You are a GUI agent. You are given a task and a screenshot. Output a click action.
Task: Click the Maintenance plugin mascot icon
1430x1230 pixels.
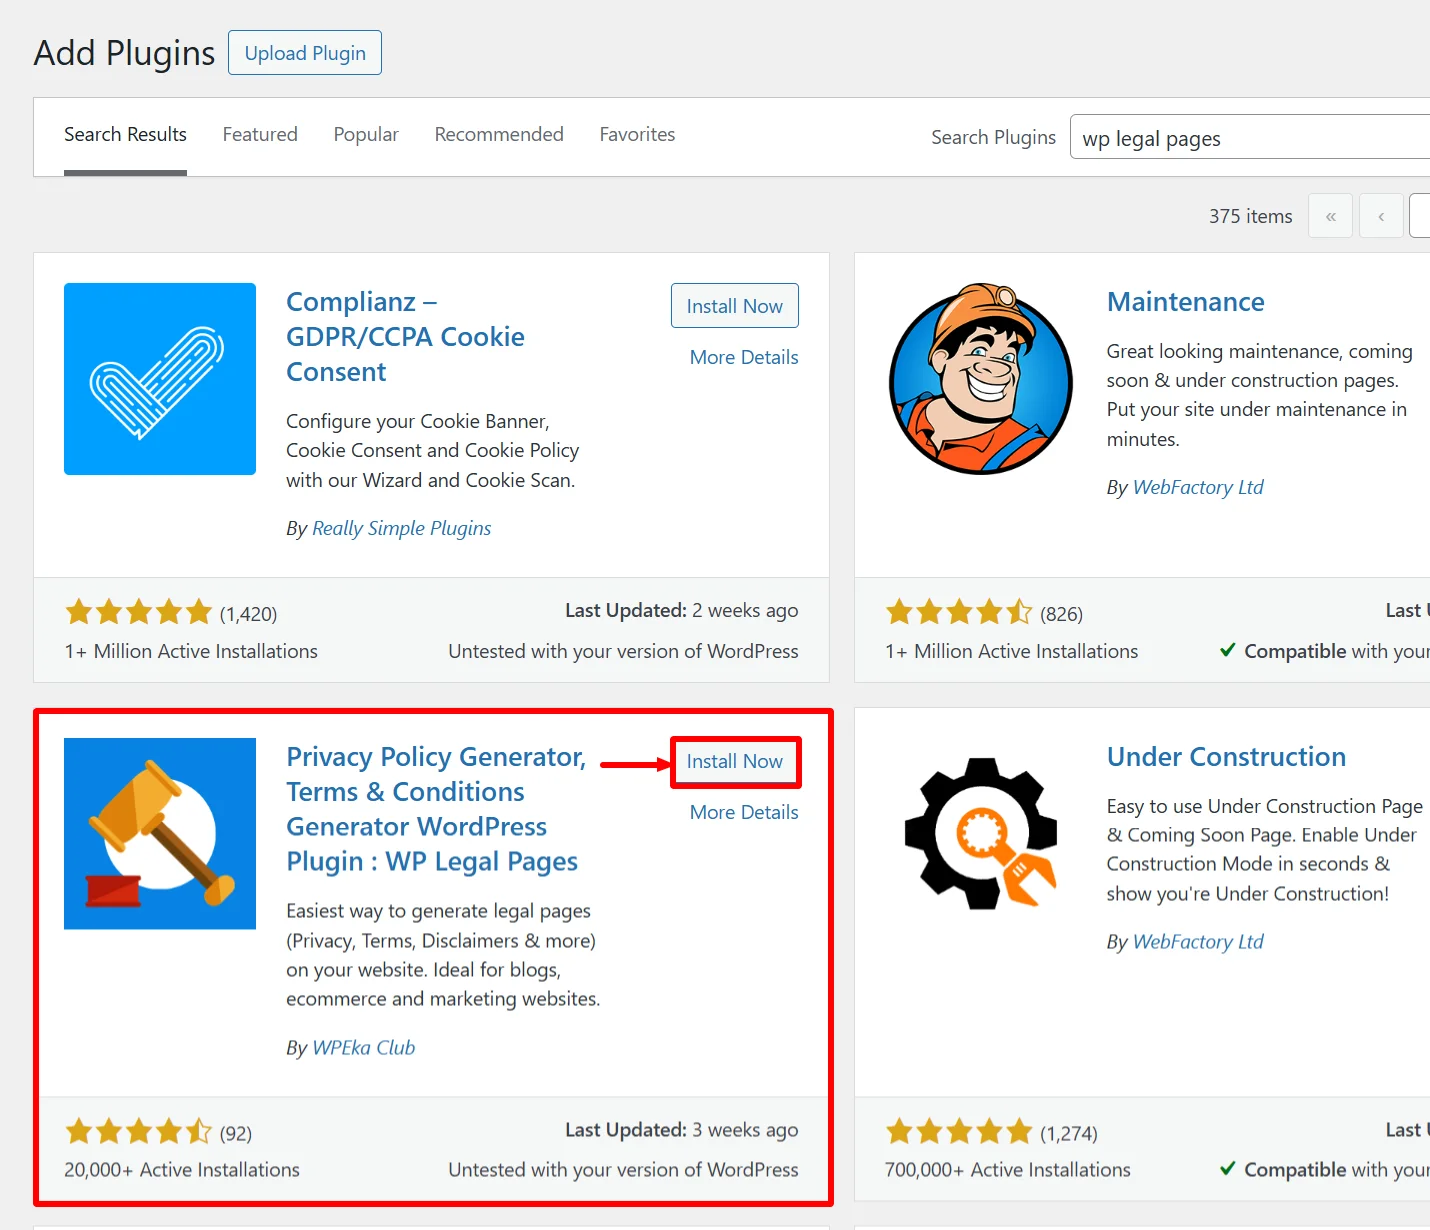(980, 379)
